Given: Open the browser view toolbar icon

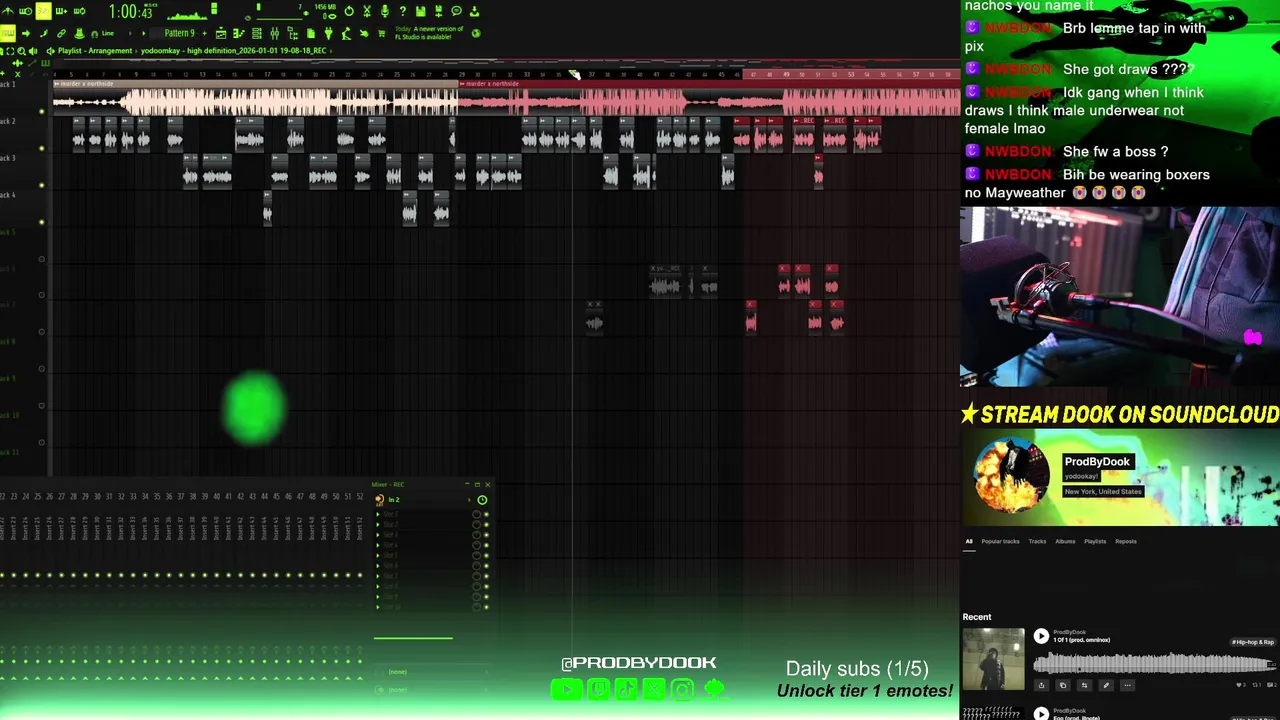Looking at the screenshot, I should pos(292,33).
